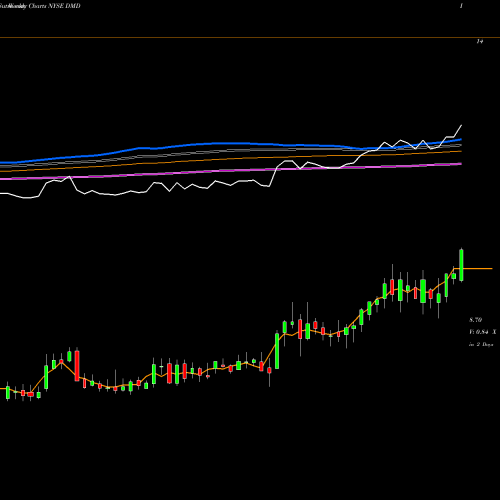This screenshot has width=500, height=500.
Task: Click the 'V: 0.84 X' volume label
Action: [x=482, y=332]
